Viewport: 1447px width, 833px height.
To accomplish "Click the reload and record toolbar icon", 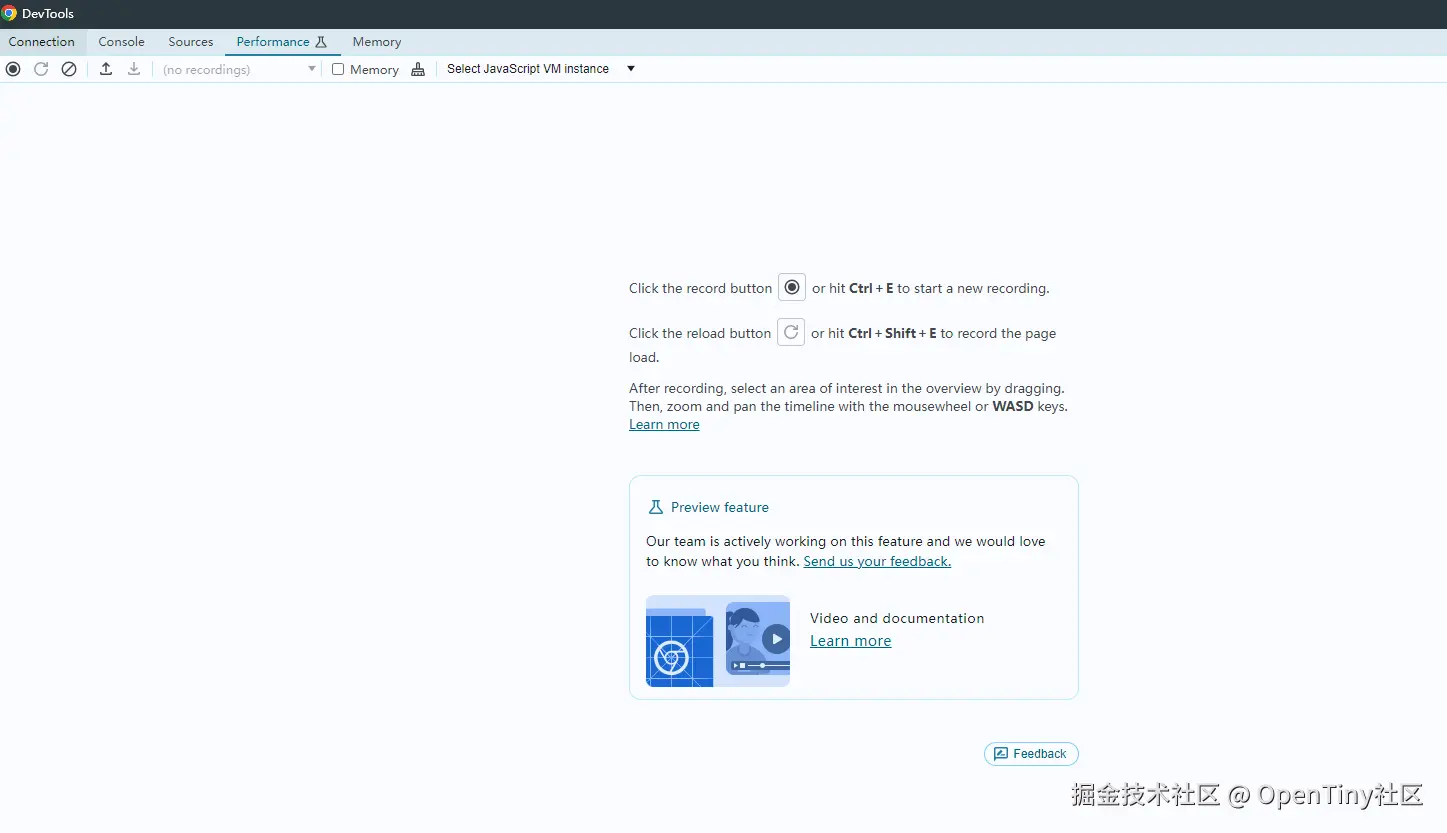I will [x=41, y=69].
